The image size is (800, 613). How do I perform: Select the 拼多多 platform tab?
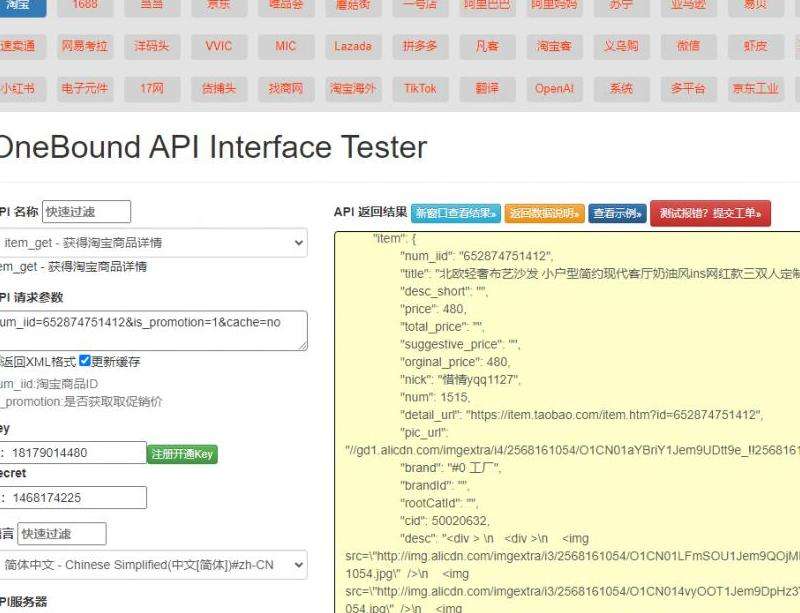point(420,46)
